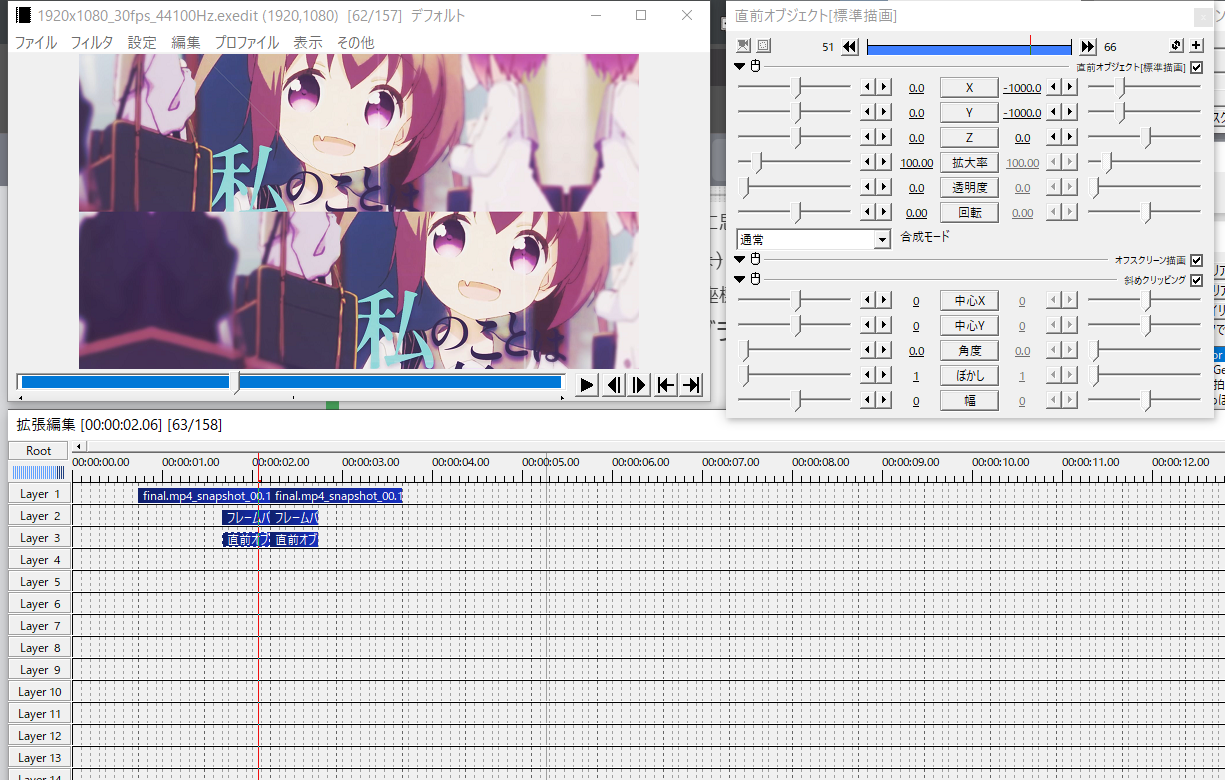Click mouse icon beside 斜めクリッピング section
Viewport: 1225px width, 780px height.
click(756, 279)
